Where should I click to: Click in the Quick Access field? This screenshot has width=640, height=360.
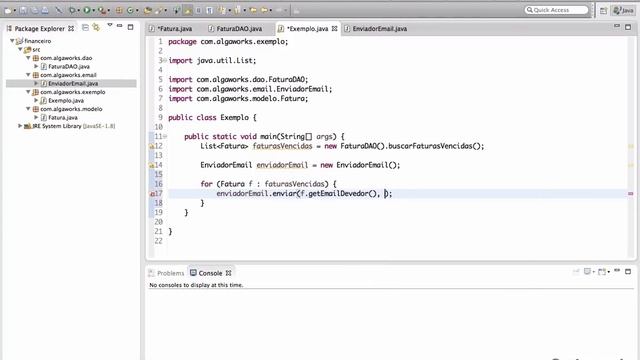point(557,10)
